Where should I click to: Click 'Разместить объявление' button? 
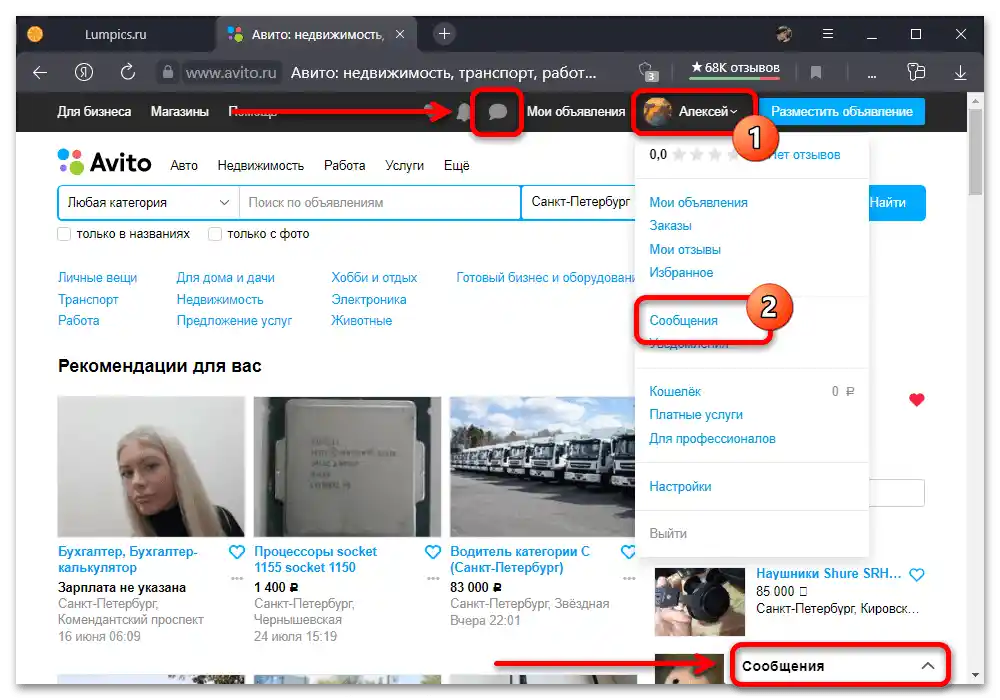(842, 112)
